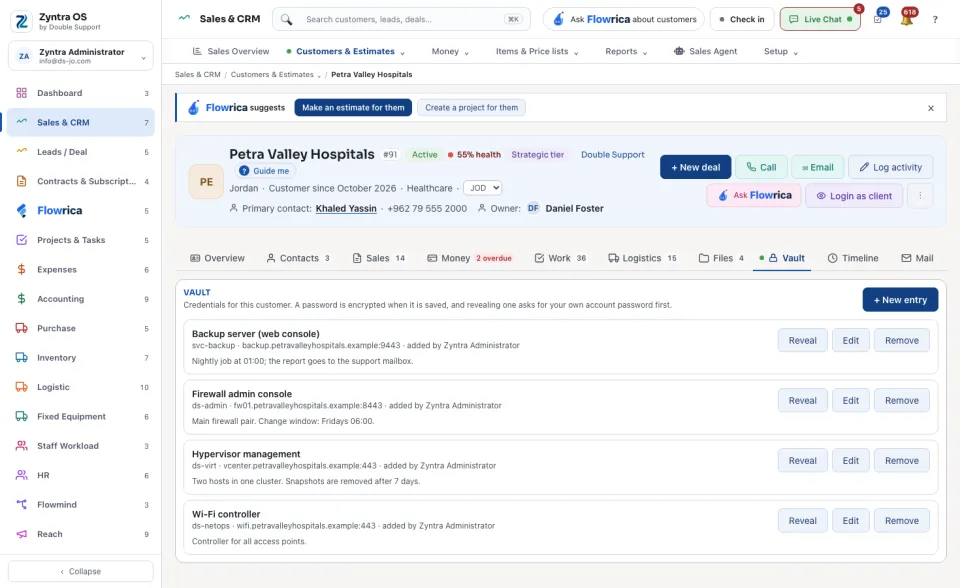This screenshot has width=960, height=588.
Task: Reveal the Wi-Fi controller password
Action: point(803,521)
